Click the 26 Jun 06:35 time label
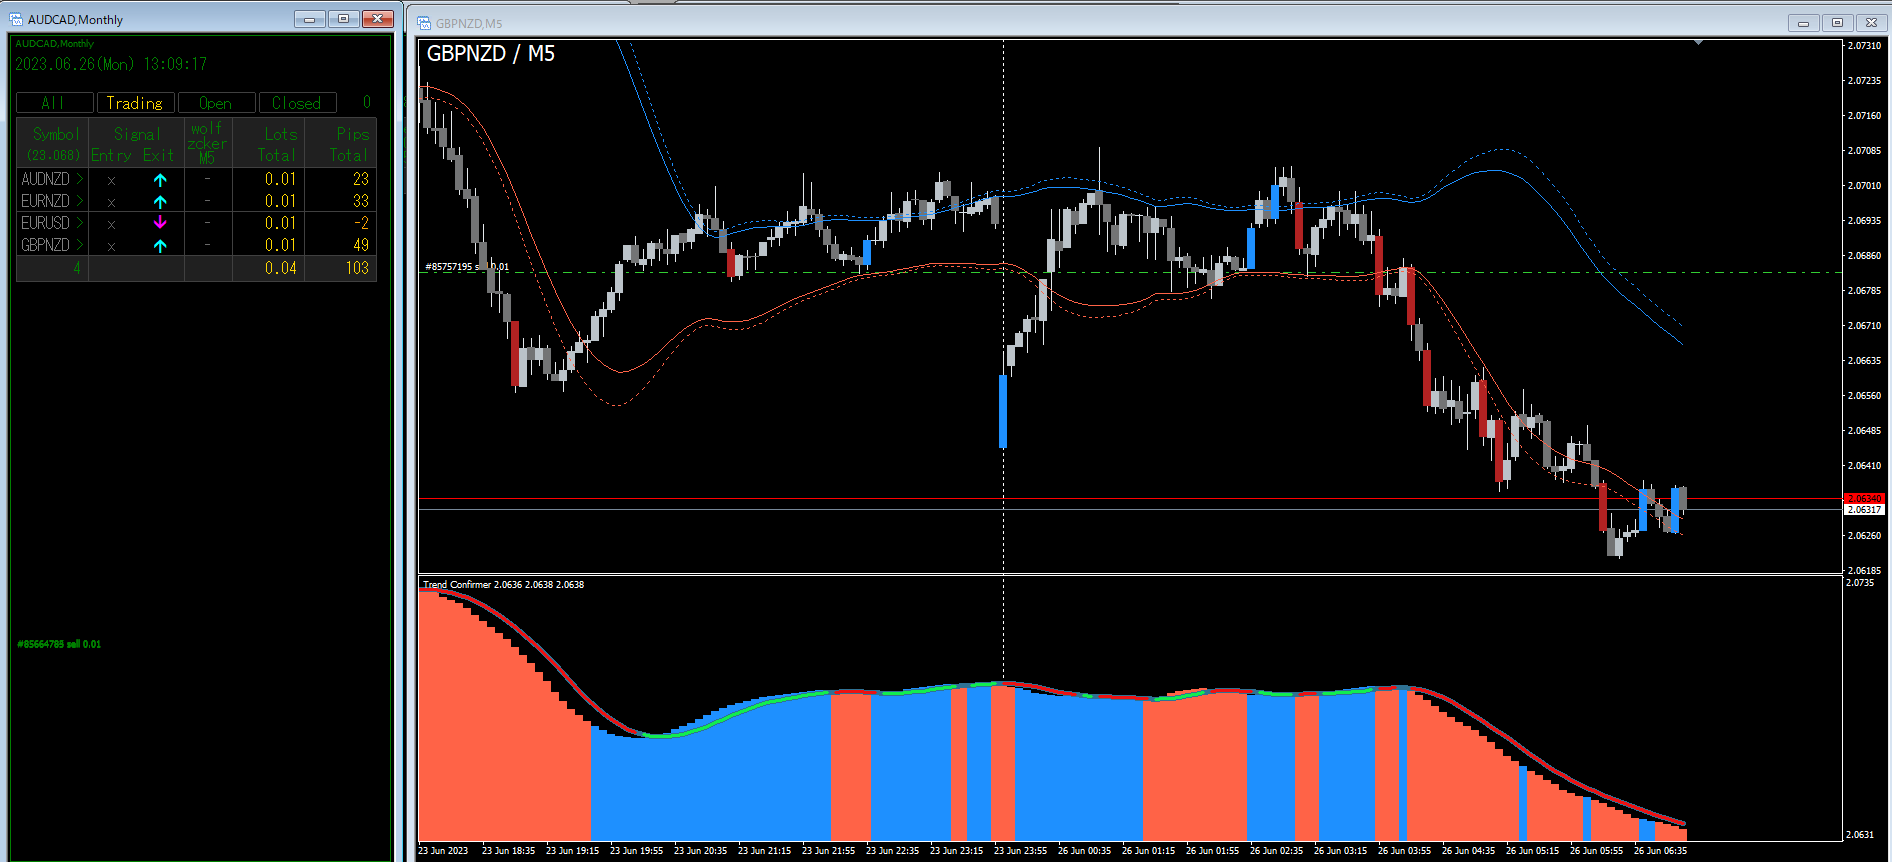The image size is (1892, 862). click(1660, 851)
